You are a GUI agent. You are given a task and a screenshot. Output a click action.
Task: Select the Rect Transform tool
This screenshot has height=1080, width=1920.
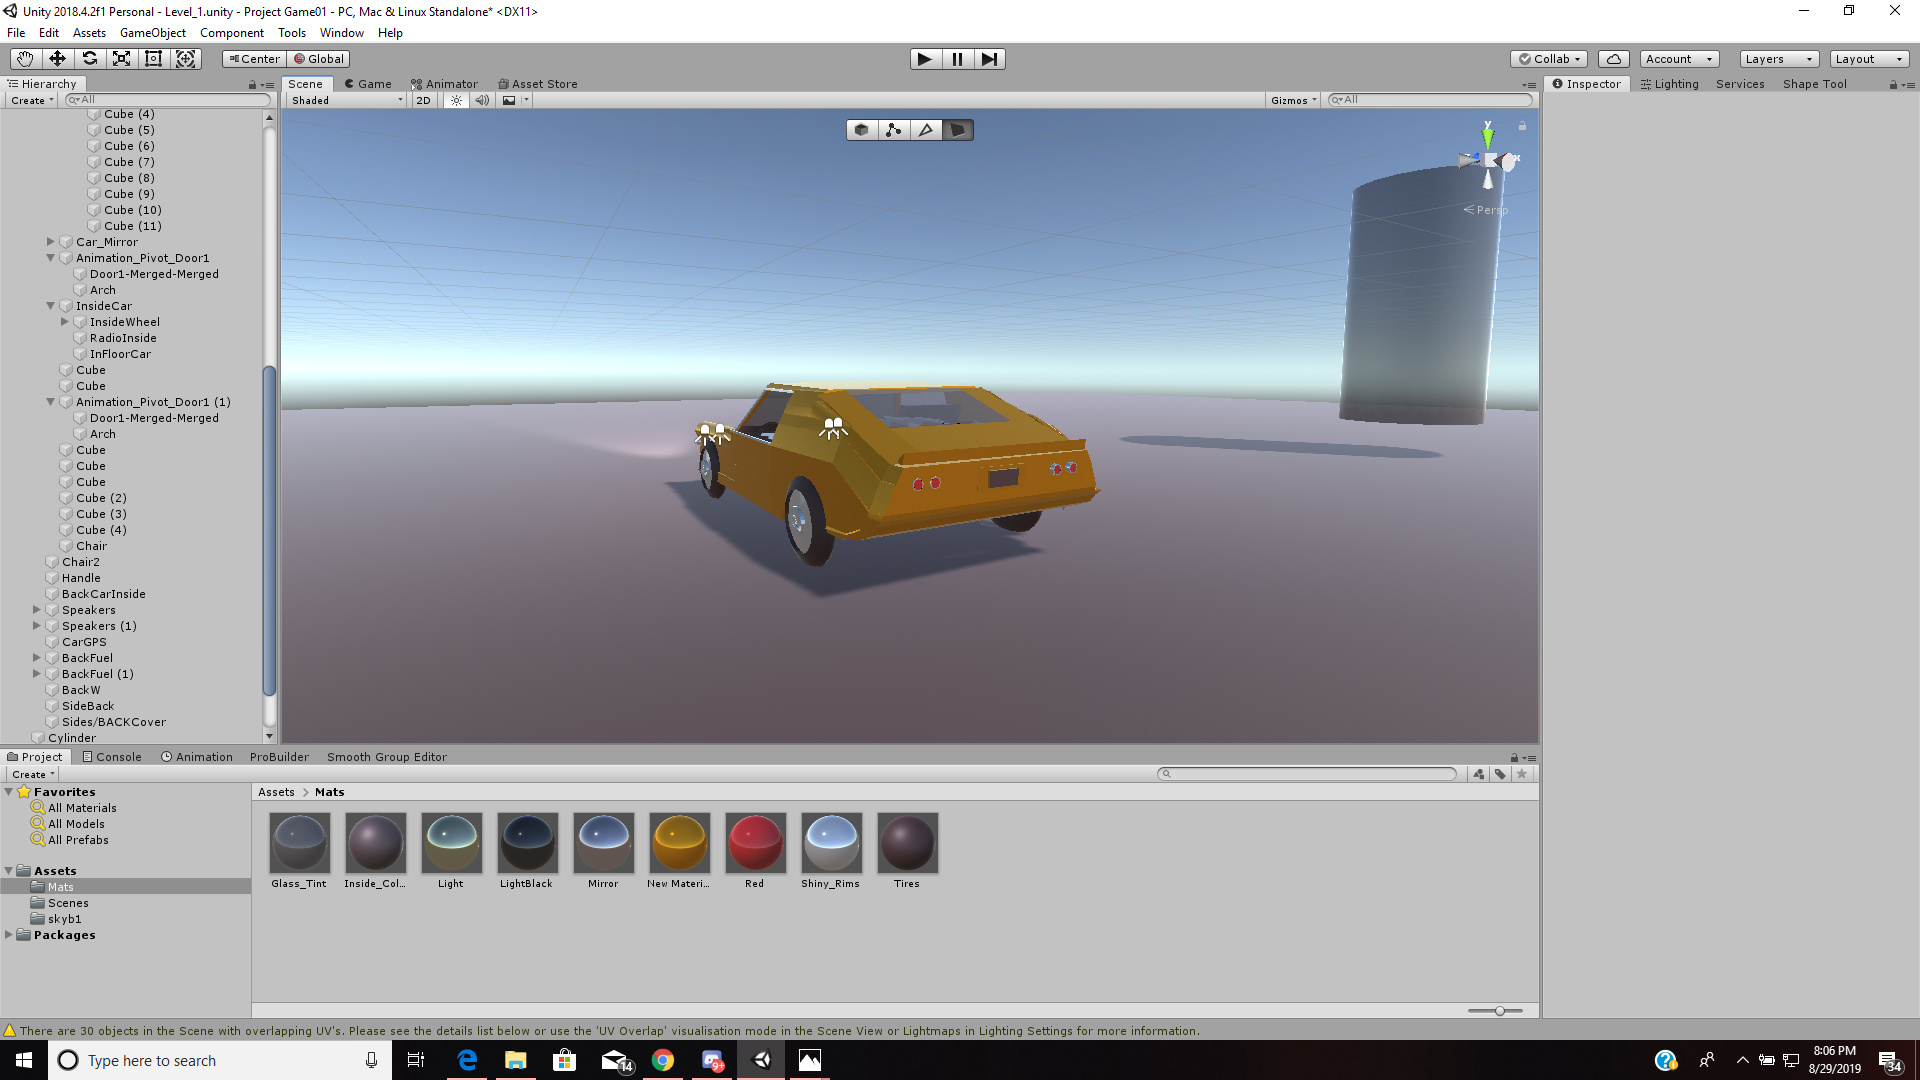(153, 59)
